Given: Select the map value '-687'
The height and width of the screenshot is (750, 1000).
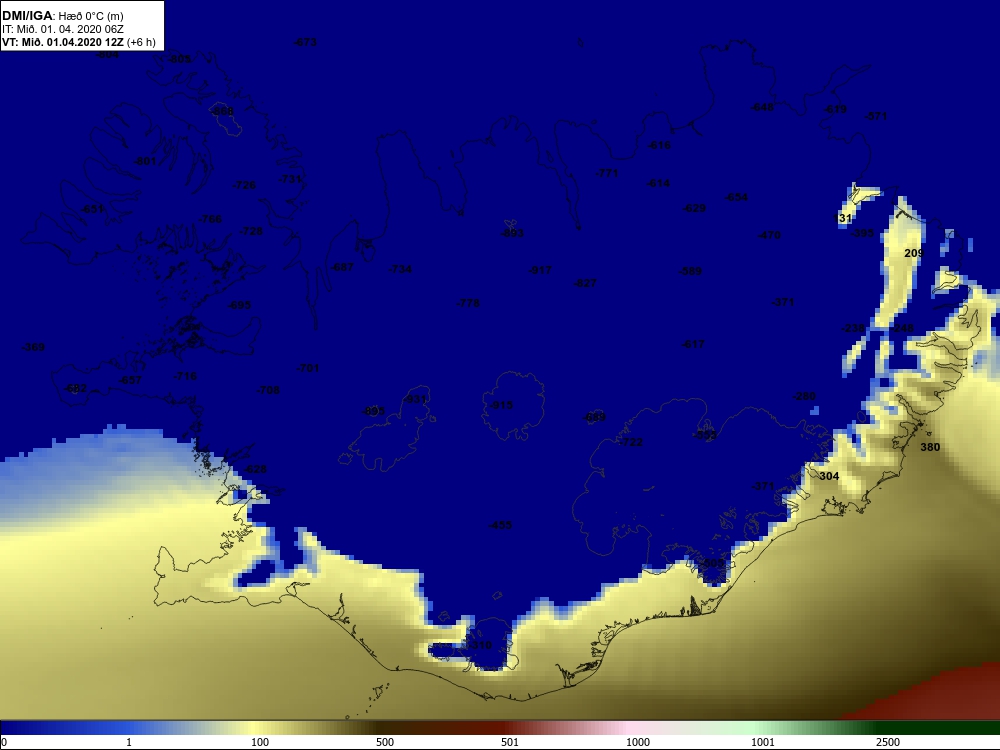Looking at the screenshot, I should tap(342, 267).
